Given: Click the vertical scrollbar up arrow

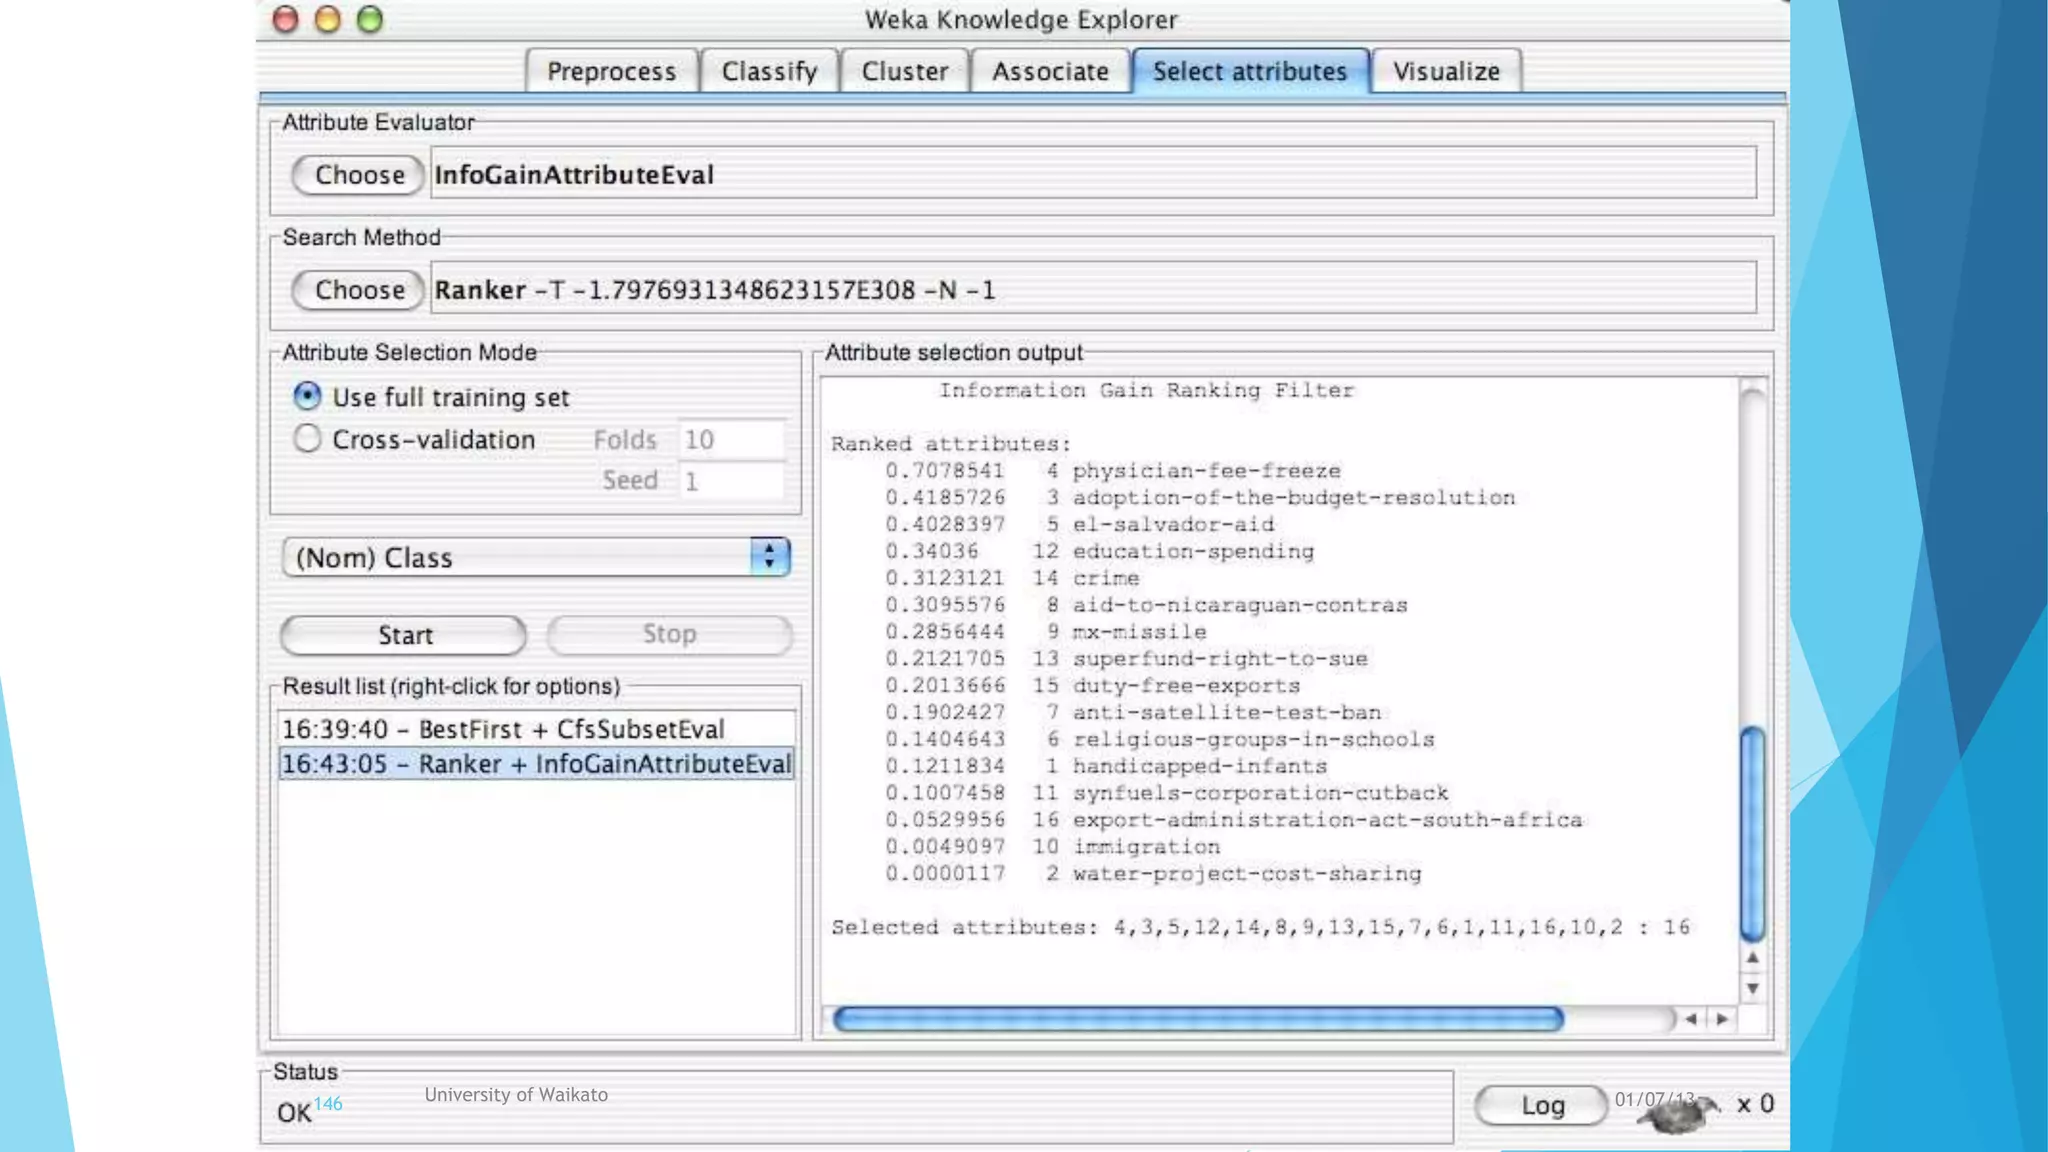Looking at the screenshot, I should click(x=1752, y=958).
